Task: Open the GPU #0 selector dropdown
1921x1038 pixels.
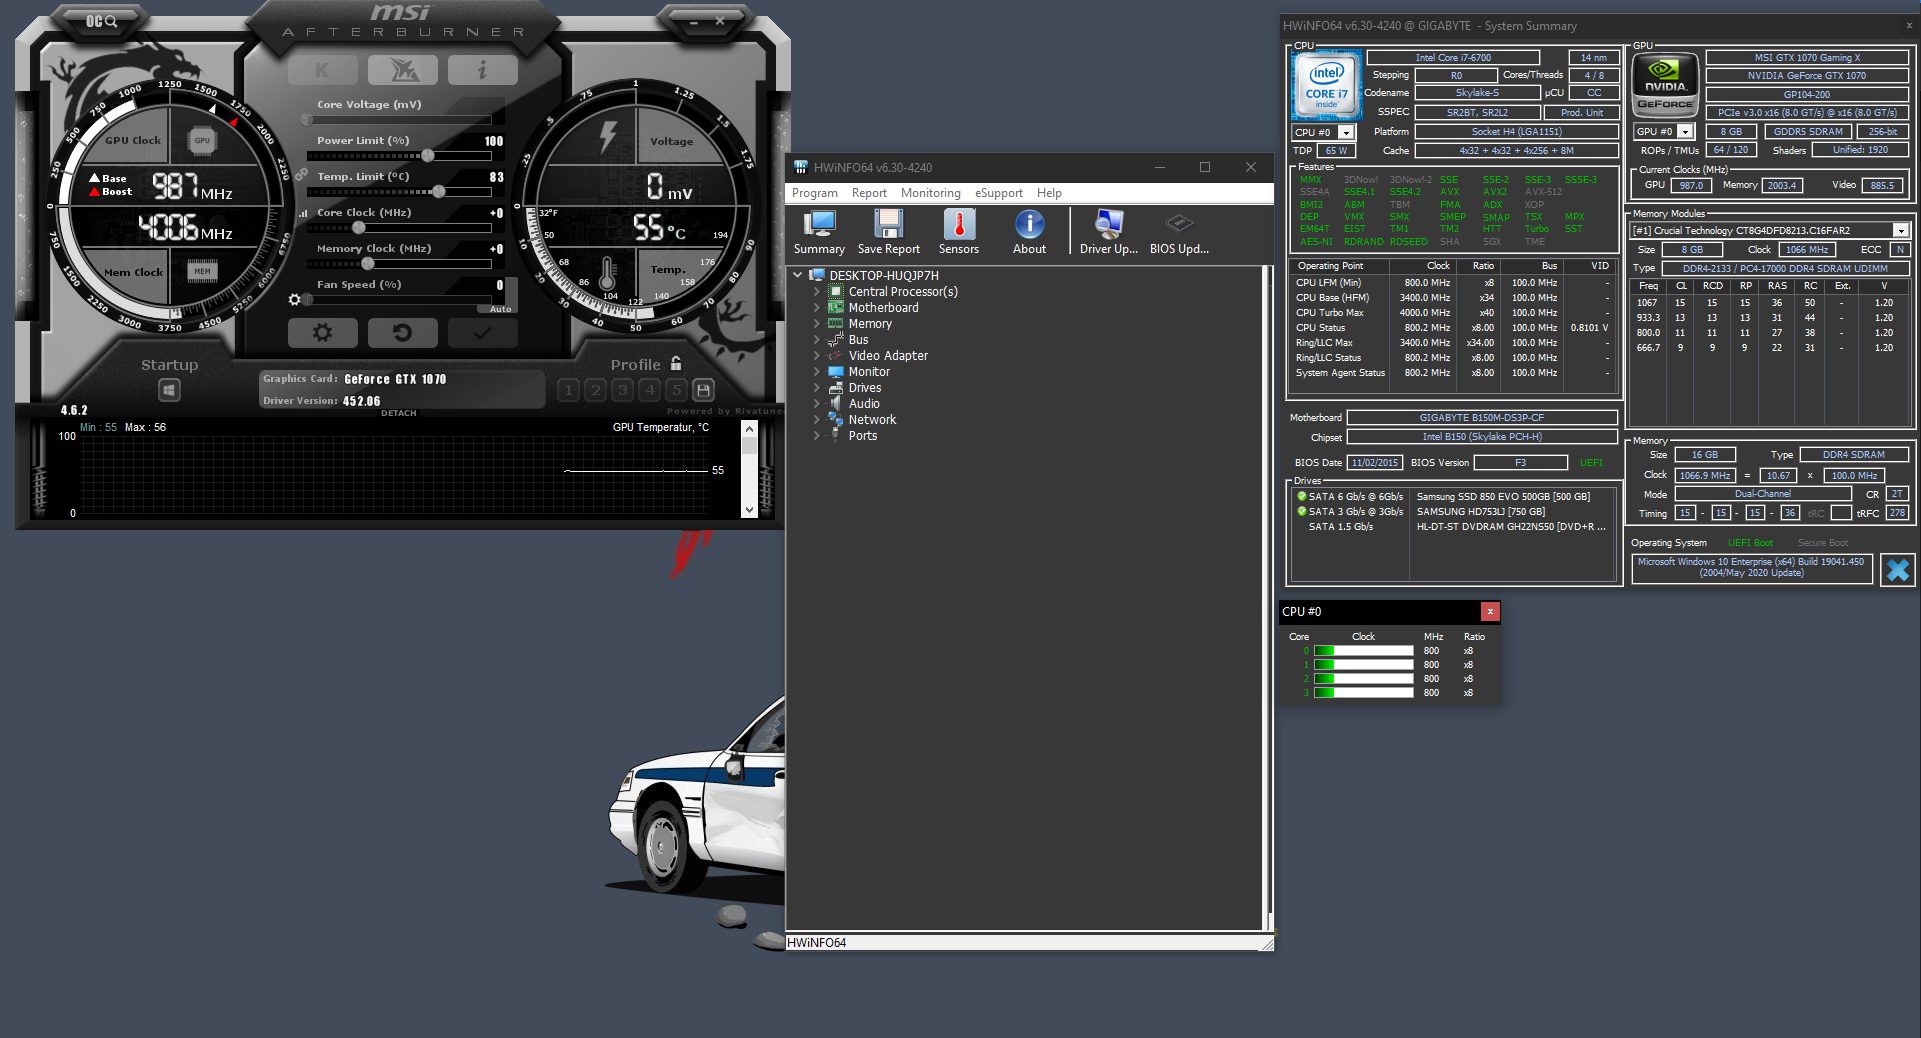Action: pos(1685,132)
